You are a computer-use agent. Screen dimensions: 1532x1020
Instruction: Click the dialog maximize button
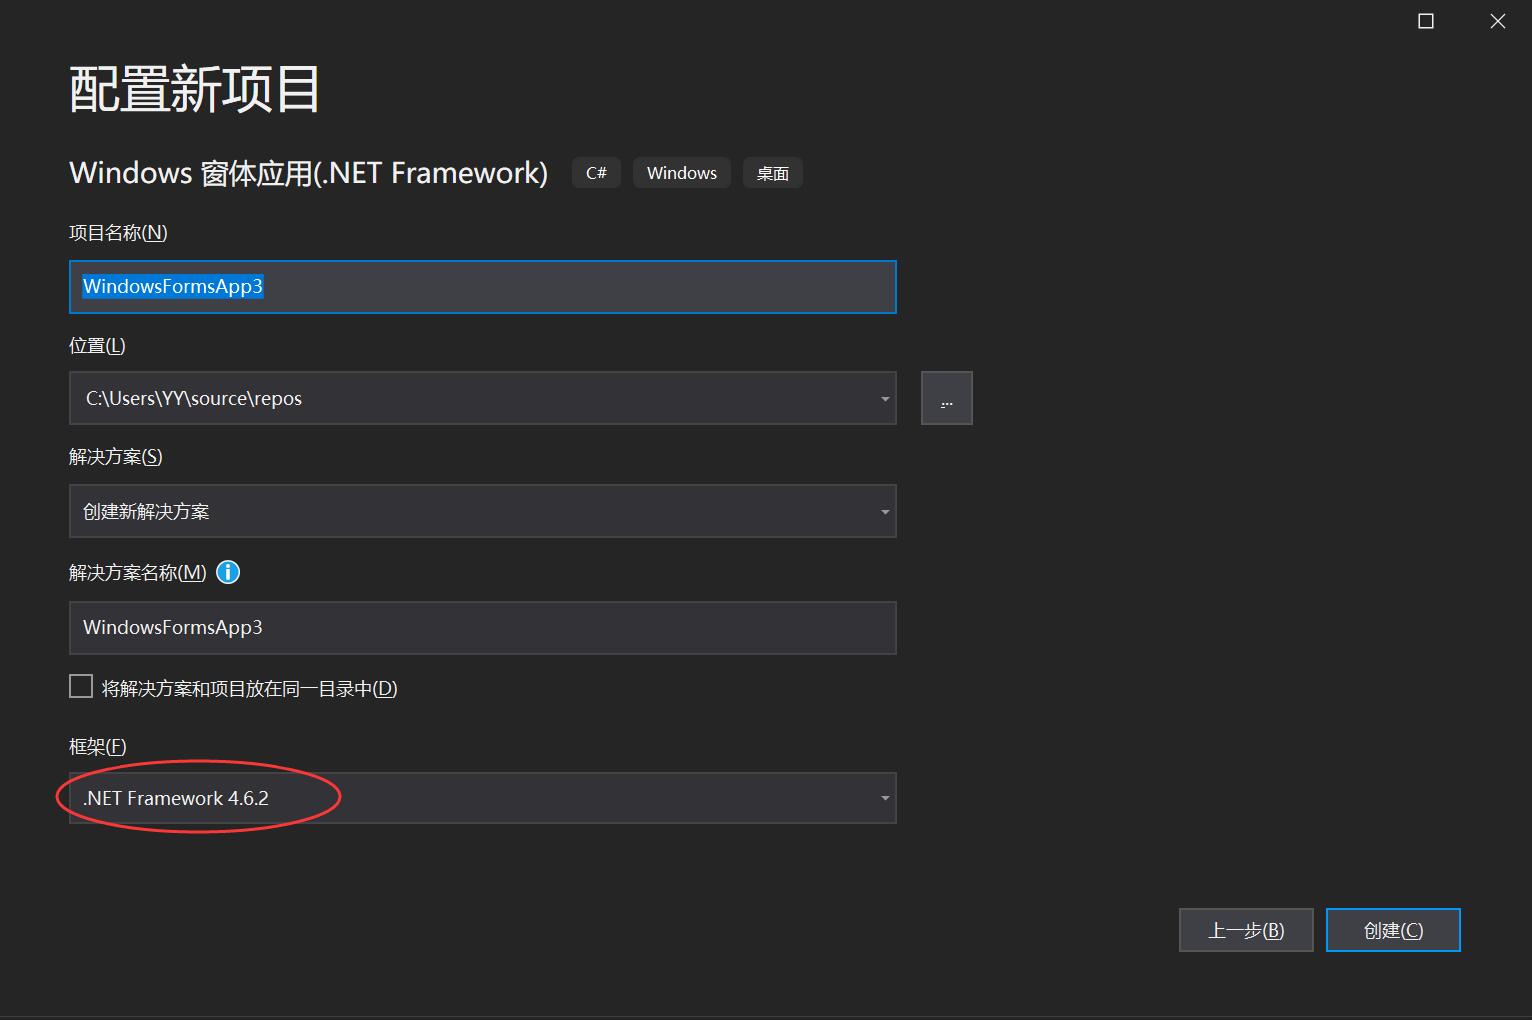tap(1425, 20)
